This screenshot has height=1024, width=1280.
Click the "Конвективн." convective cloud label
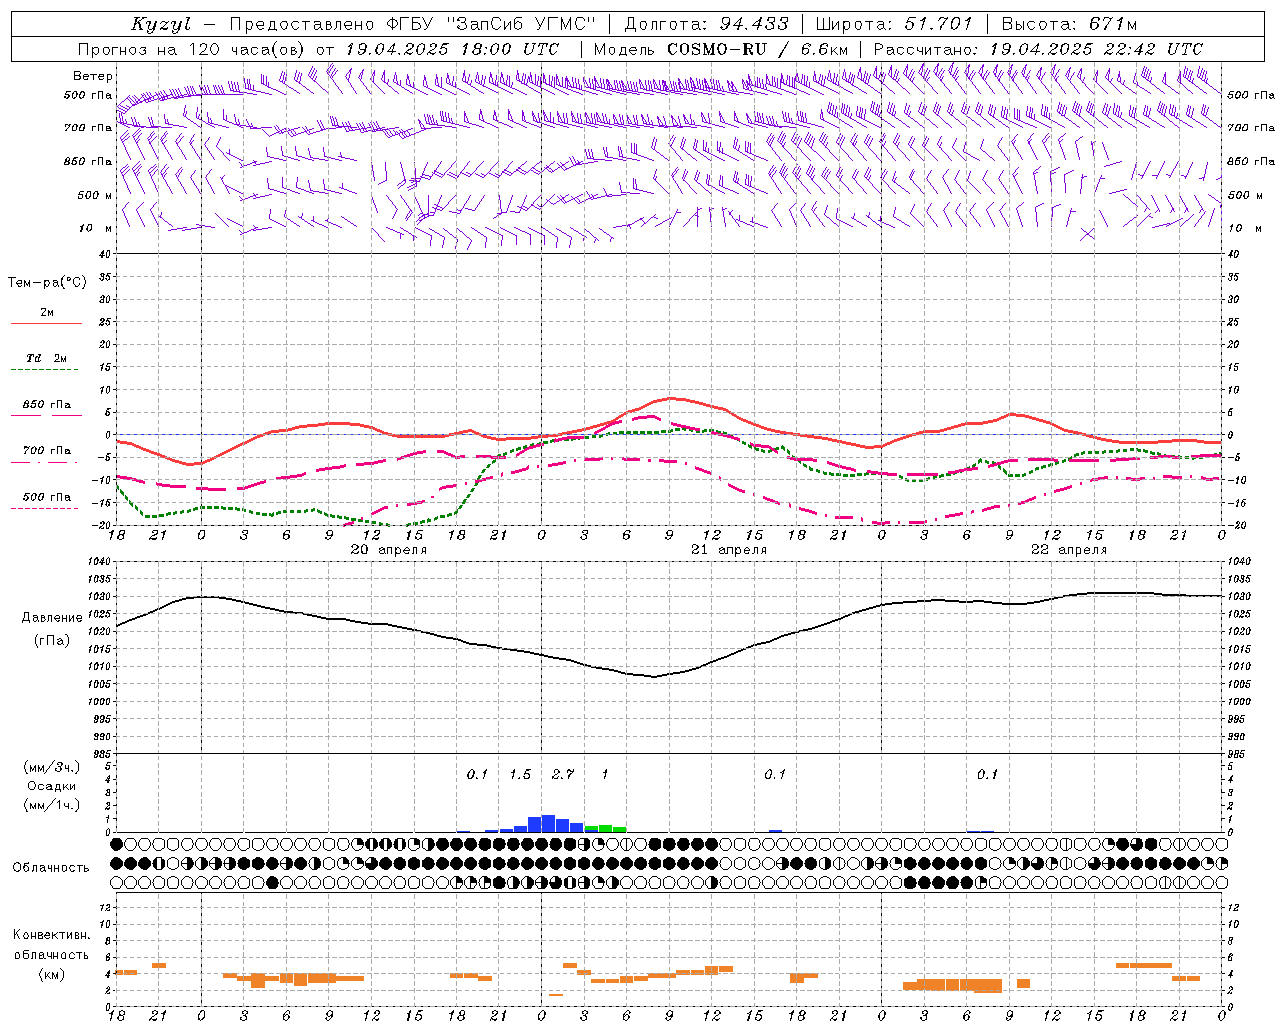pyautogui.click(x=52, y=935)
